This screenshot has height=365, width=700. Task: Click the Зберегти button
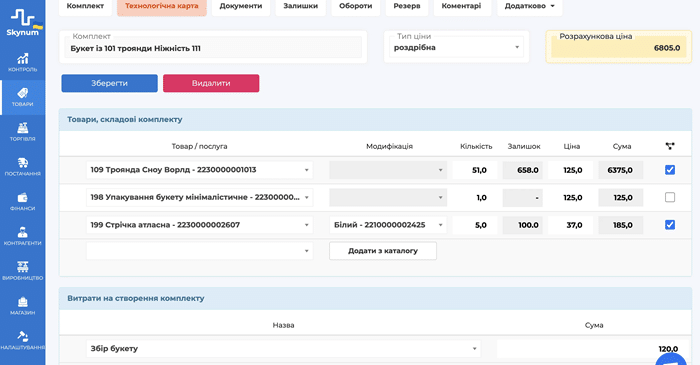click(109, 83)
